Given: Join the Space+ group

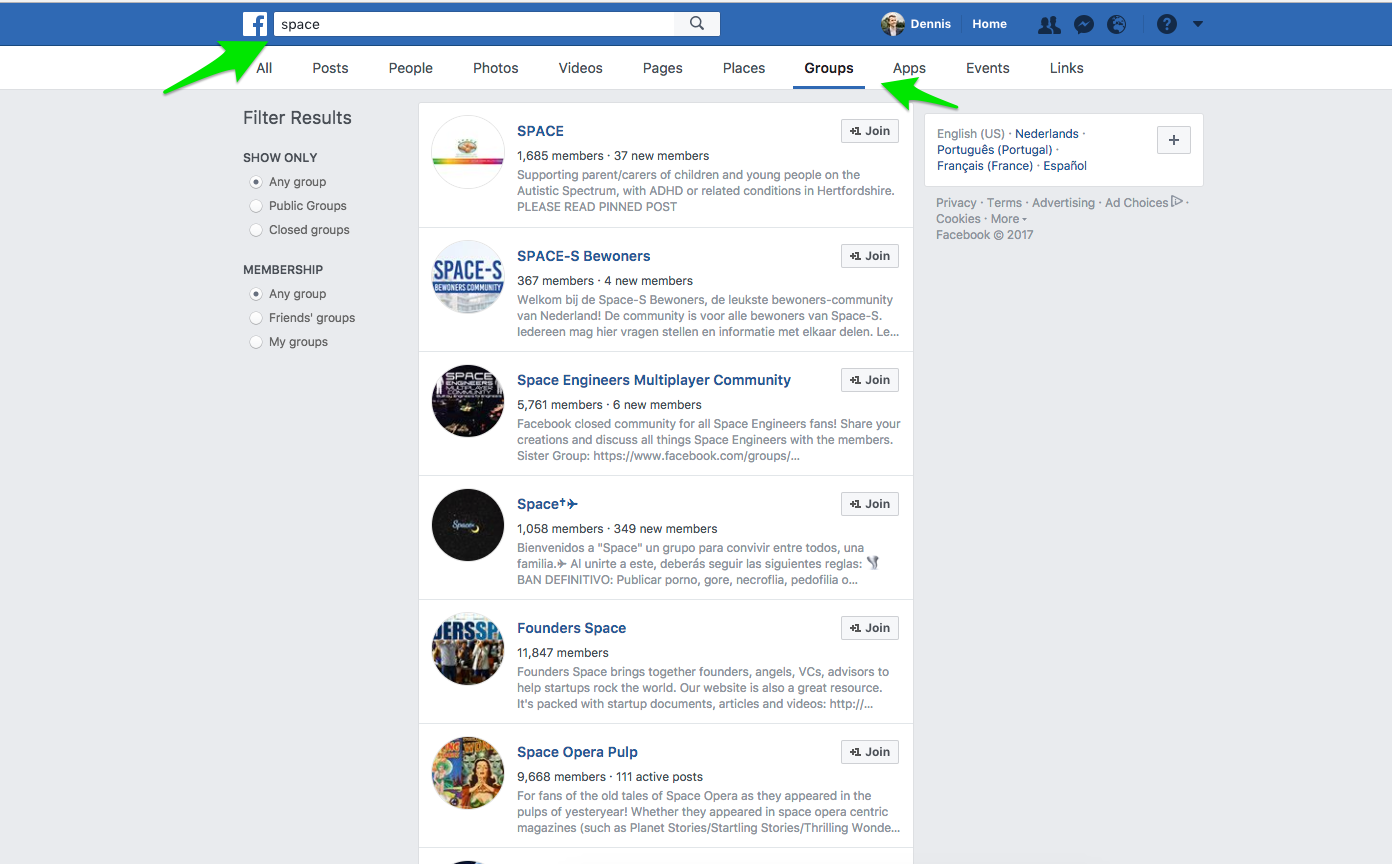Looking at the screenshot, I should pyautogui.click(x=870, y=504).
